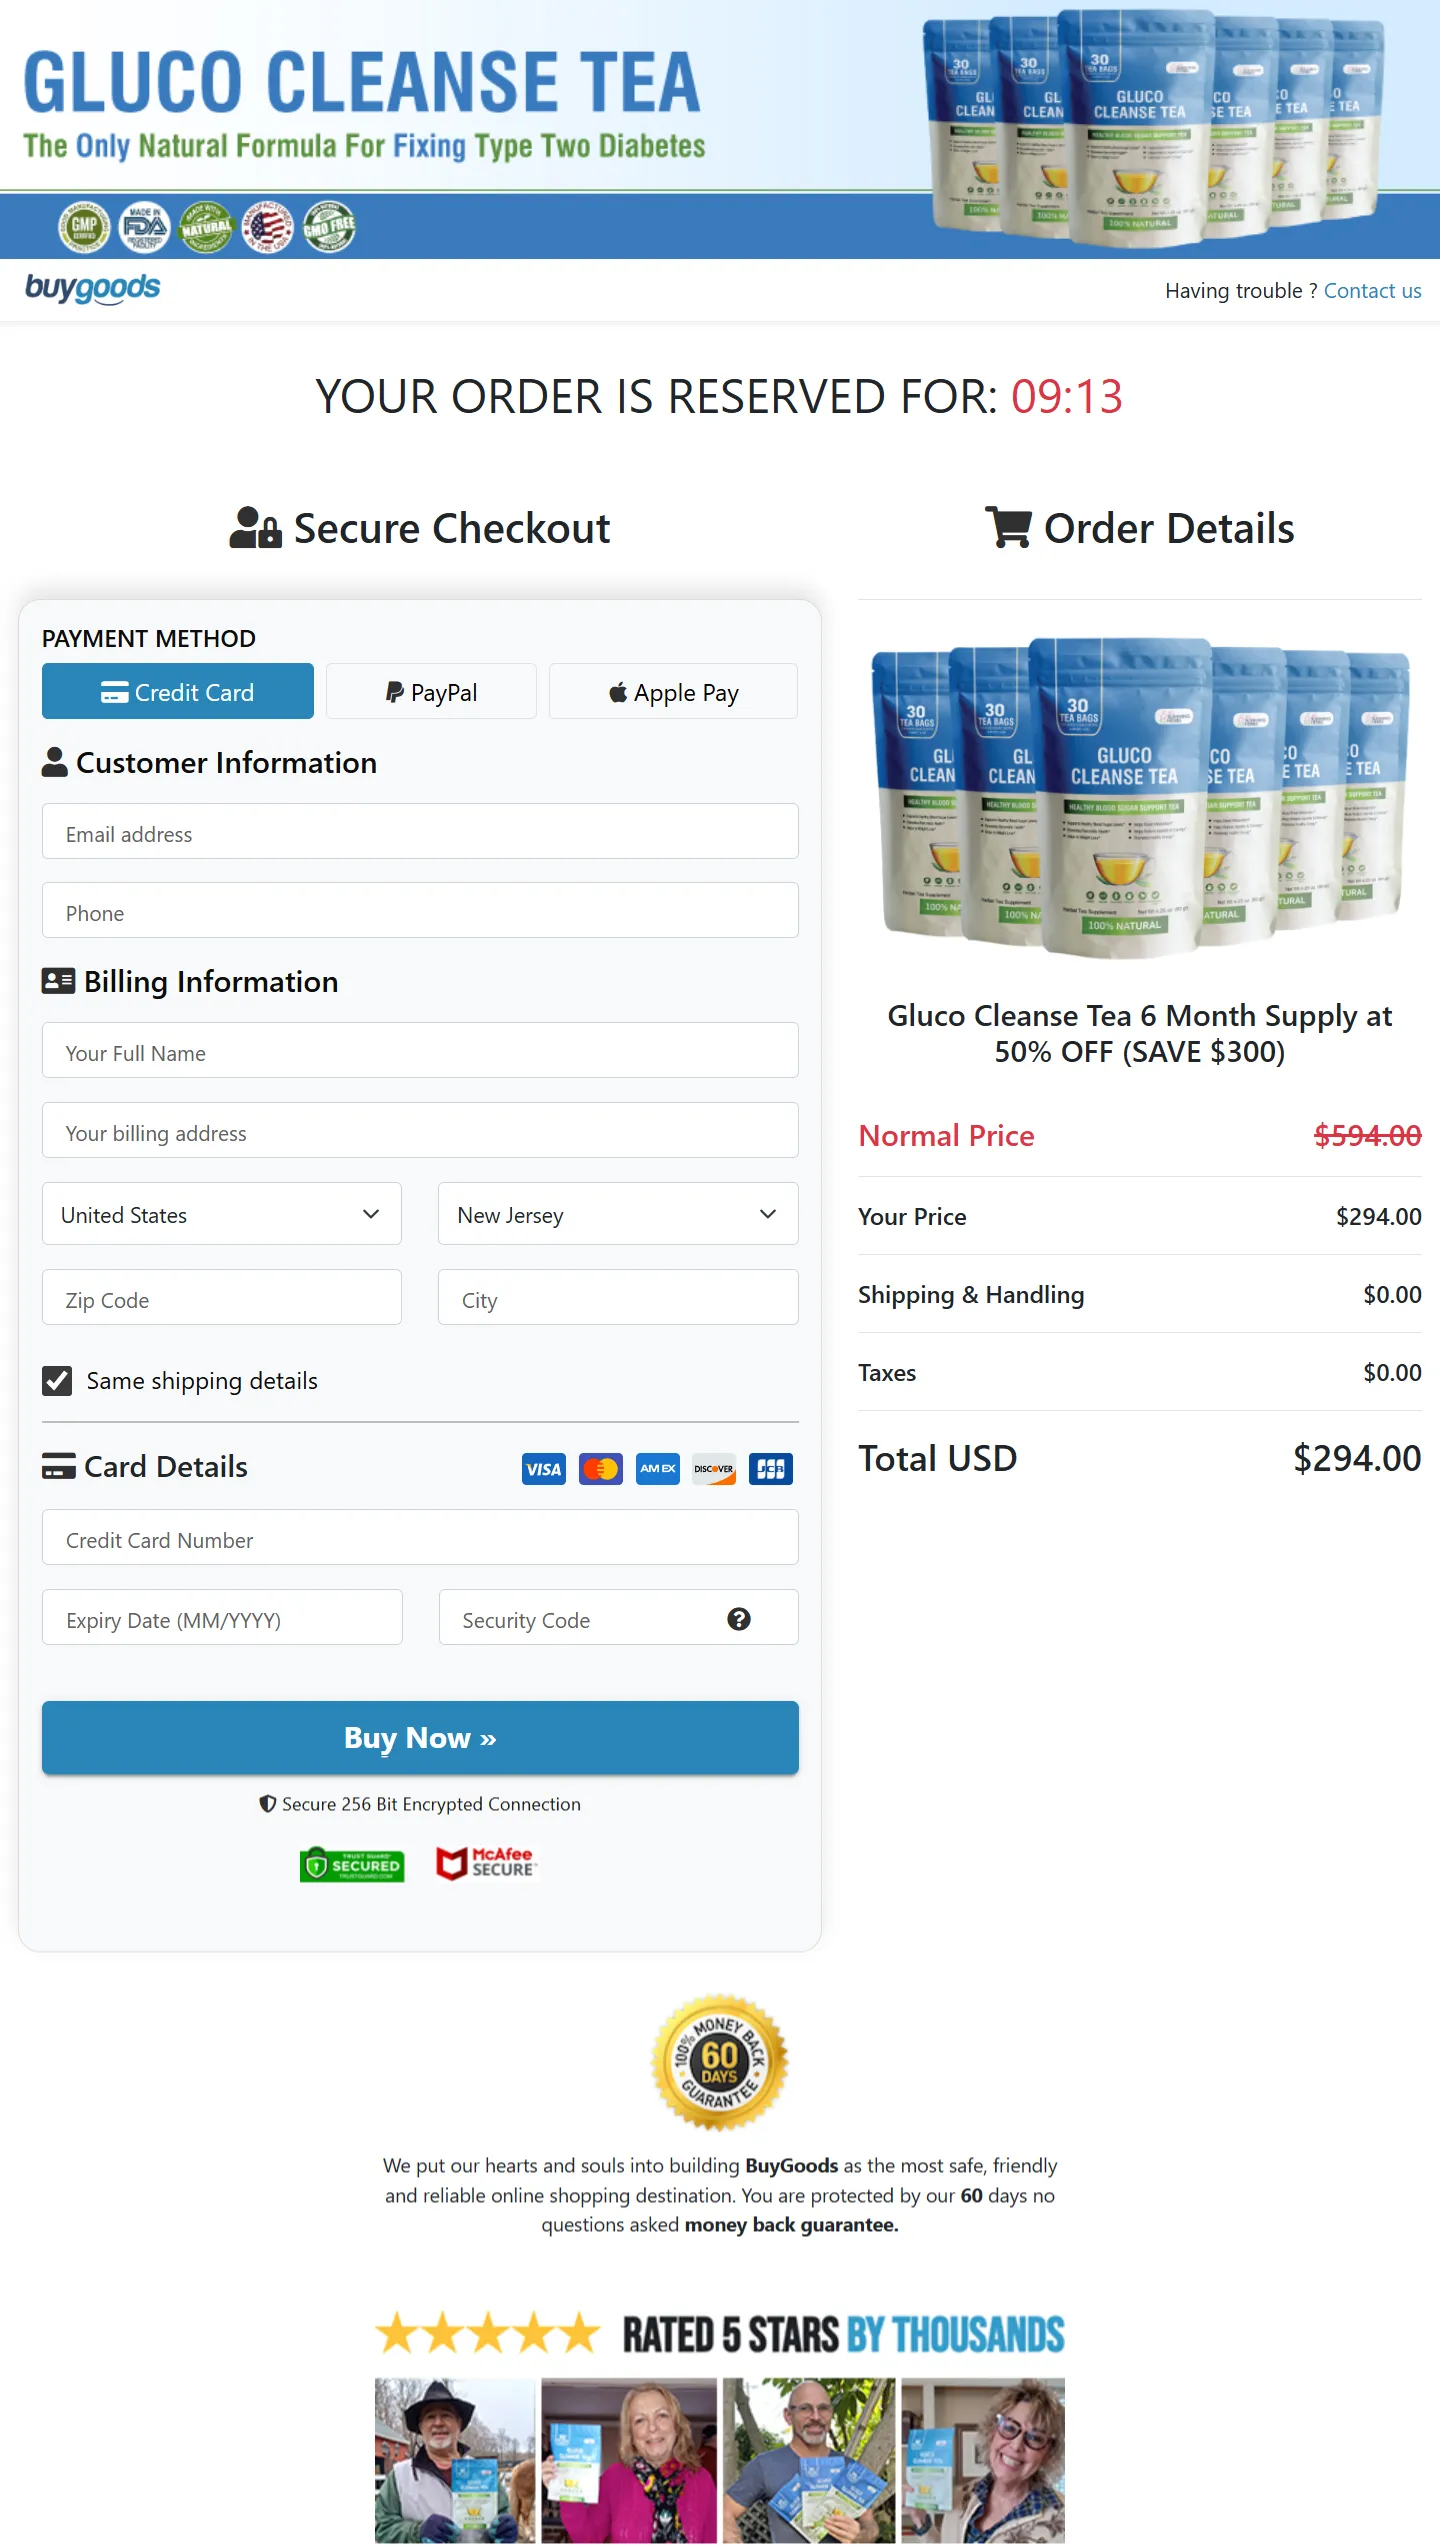
Task: Click the JCB card icon
Action: [x=770, y=1469]
